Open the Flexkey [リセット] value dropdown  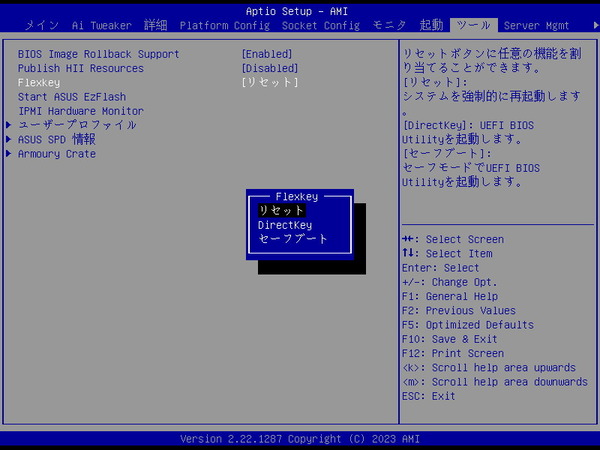point(270,82)
